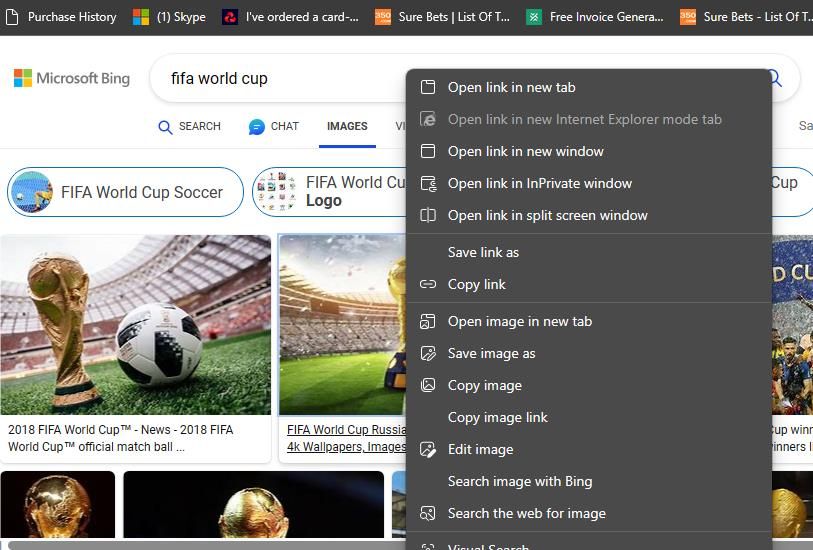Open the I've ordered a card bookmark
This screenshot has width=813, height=550.
(290, 17)
